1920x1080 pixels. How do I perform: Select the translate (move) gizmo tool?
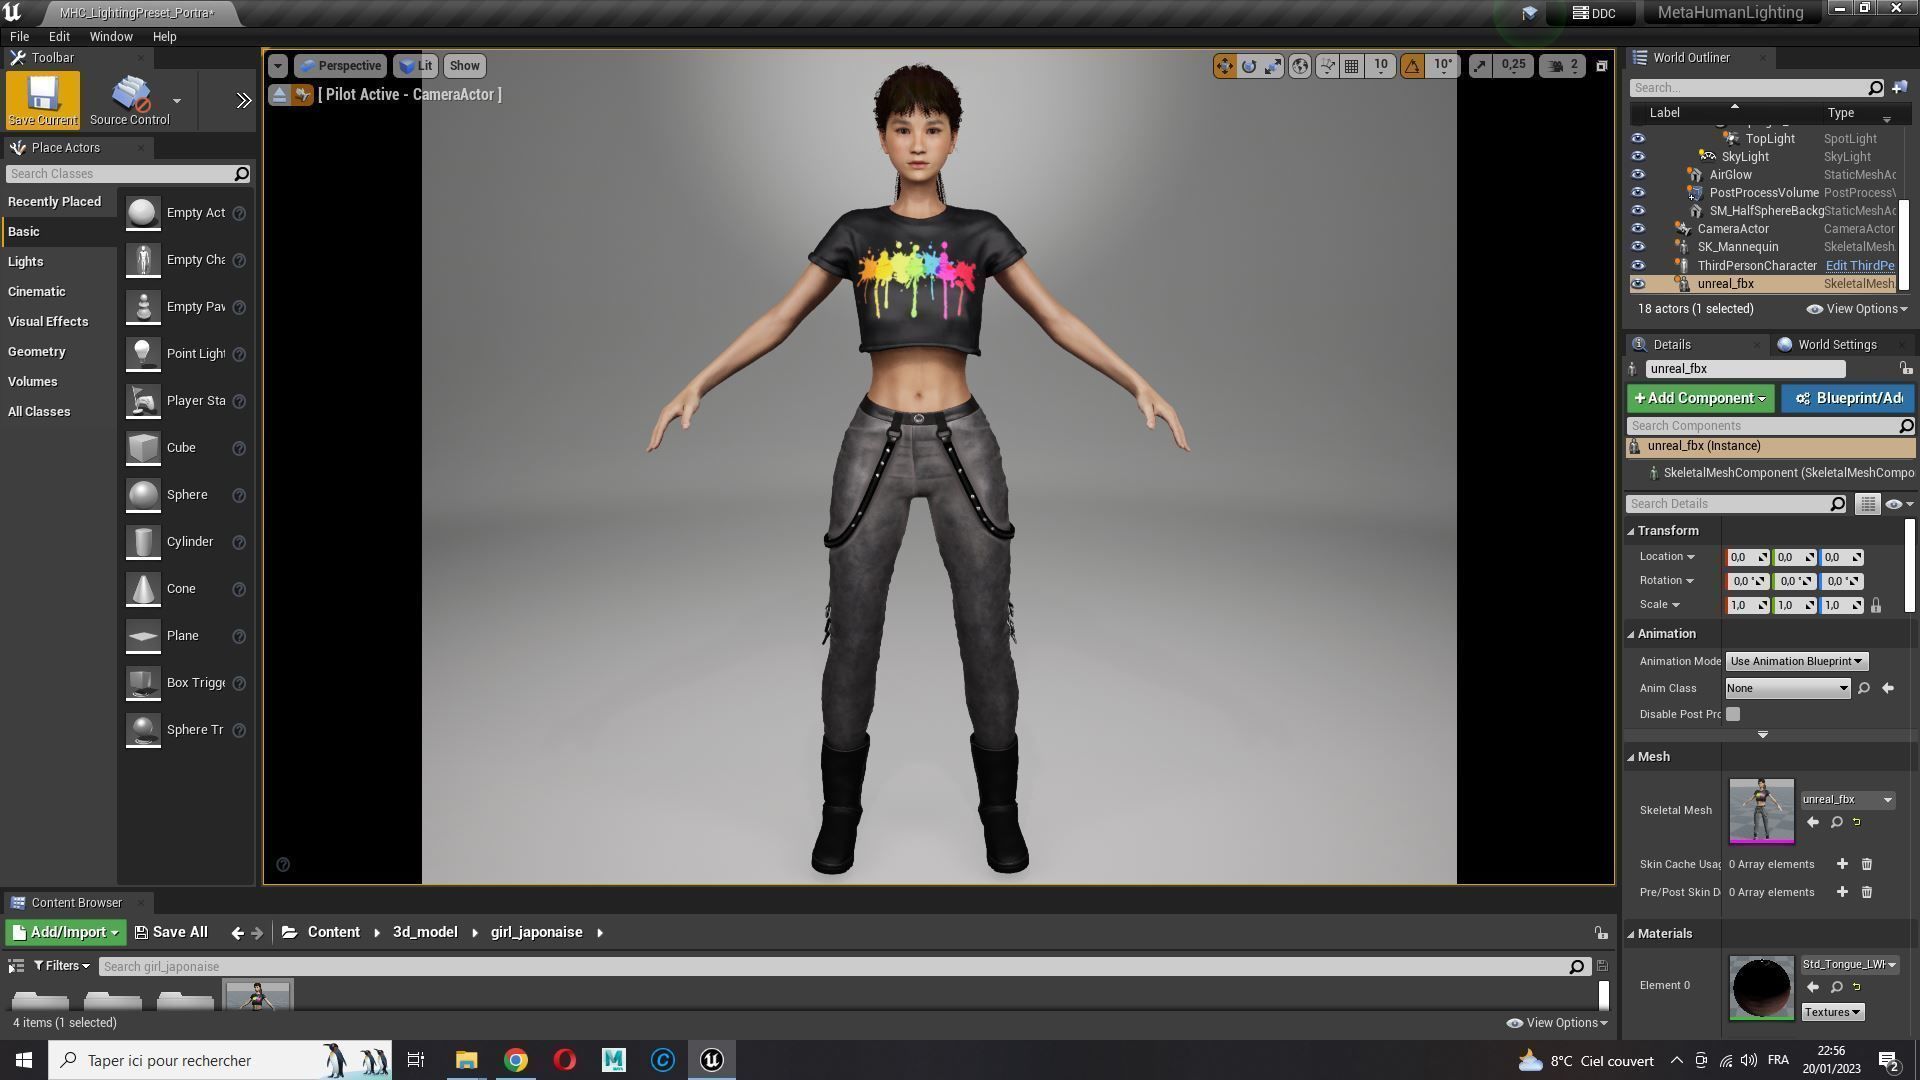click(x=1224, y=66)
